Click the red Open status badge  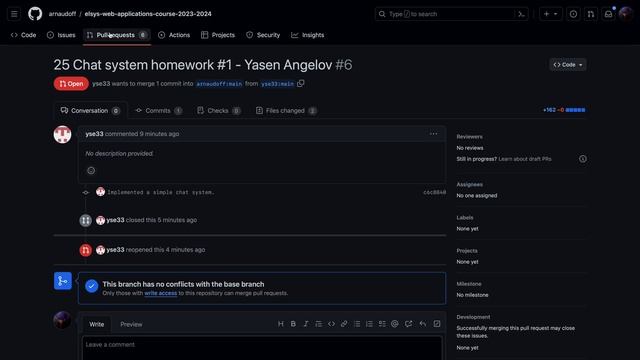pos(71,84)
